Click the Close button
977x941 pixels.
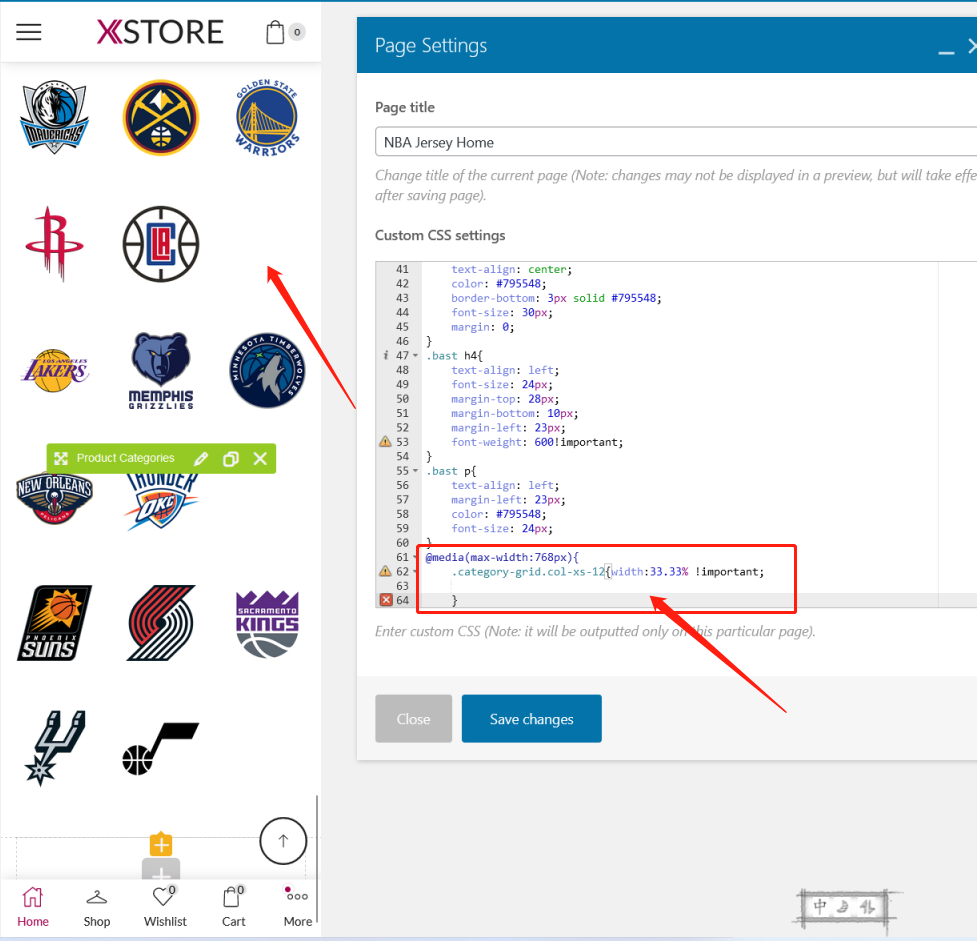413,719
